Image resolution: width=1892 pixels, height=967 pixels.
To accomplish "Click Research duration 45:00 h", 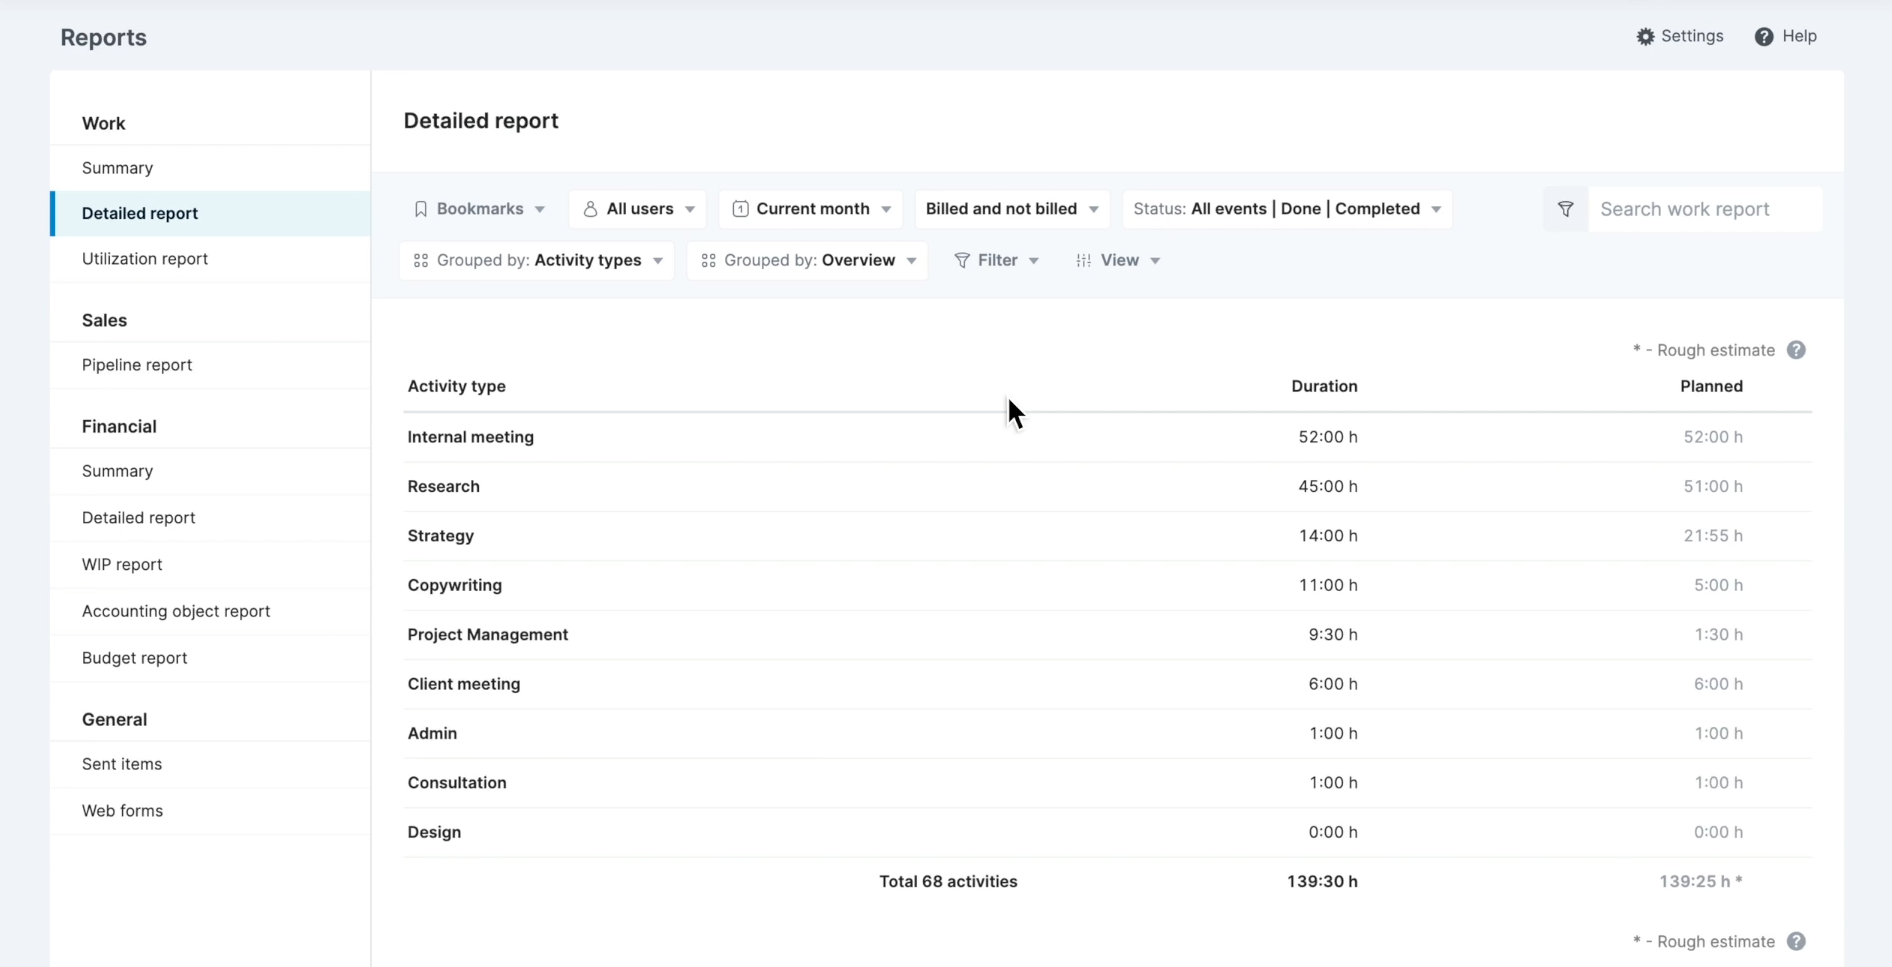I will tap(1328, 486).
